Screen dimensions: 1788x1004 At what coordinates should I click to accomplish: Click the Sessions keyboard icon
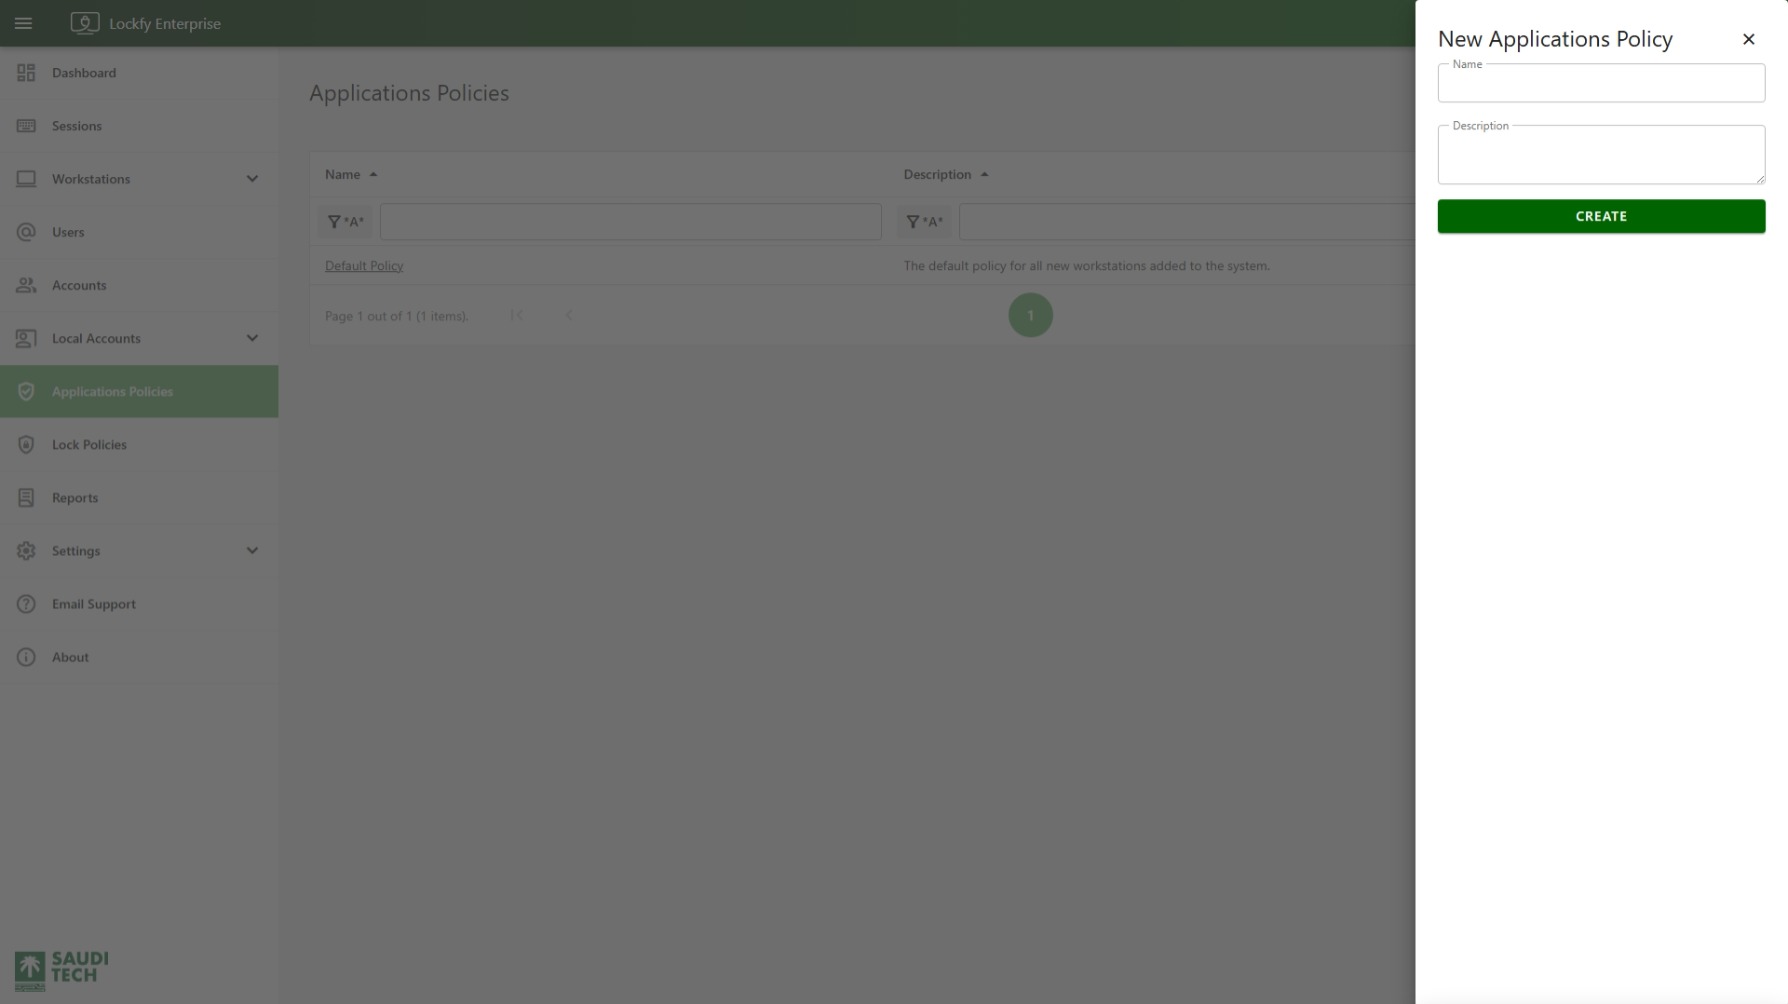click(26, 126)
